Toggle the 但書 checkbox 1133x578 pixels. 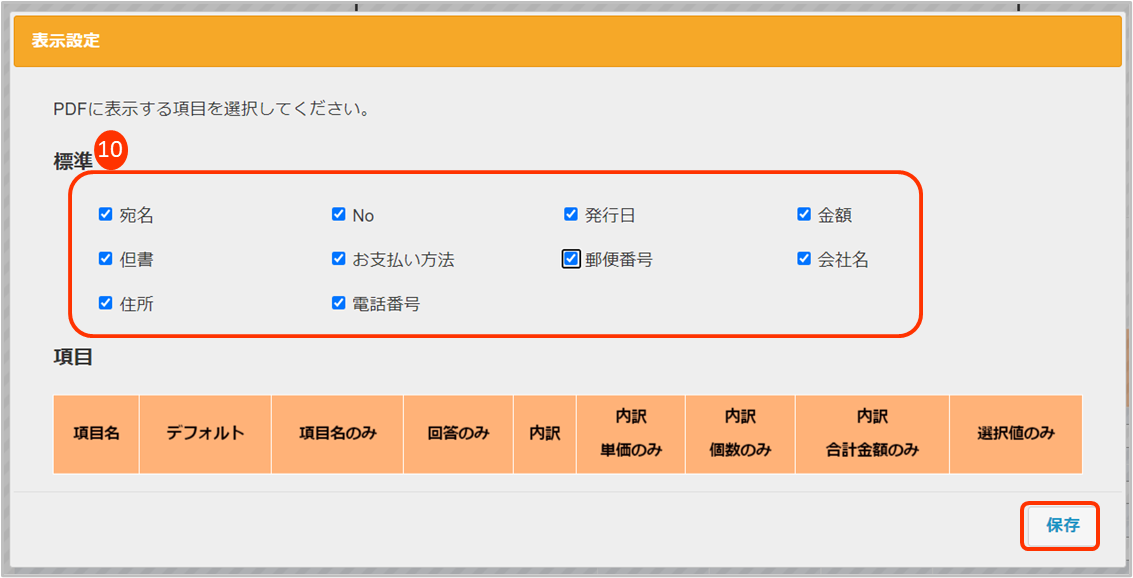point(105,258)
